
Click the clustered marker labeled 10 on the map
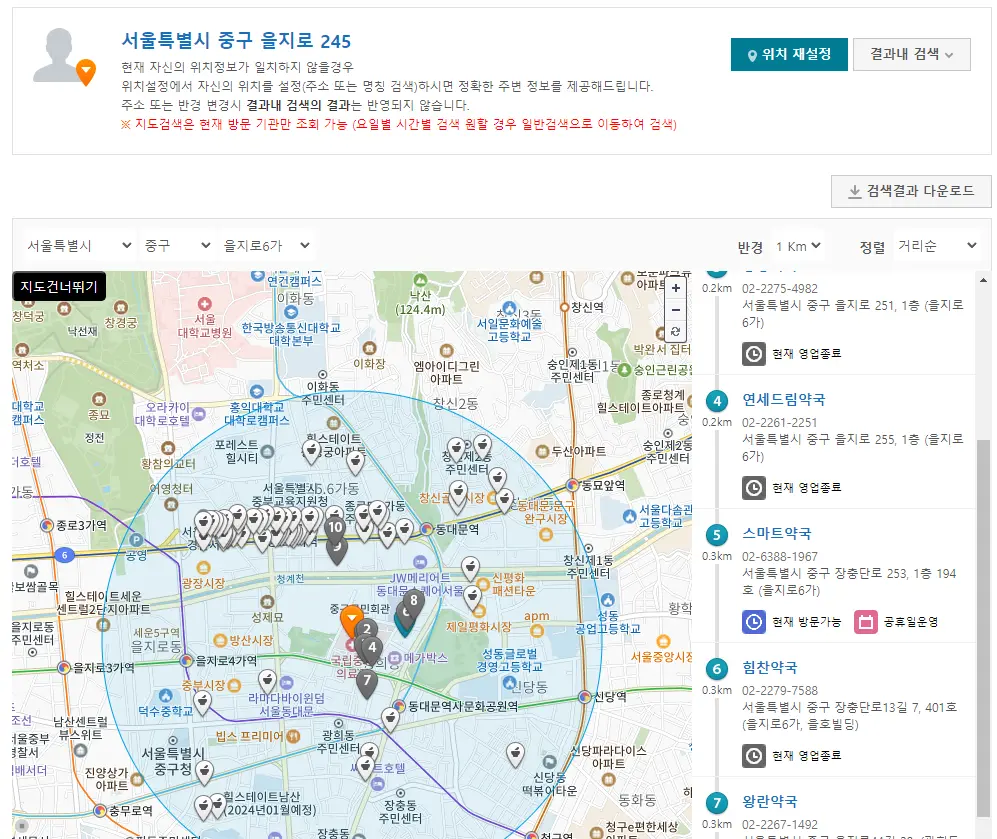coord(333,525)
